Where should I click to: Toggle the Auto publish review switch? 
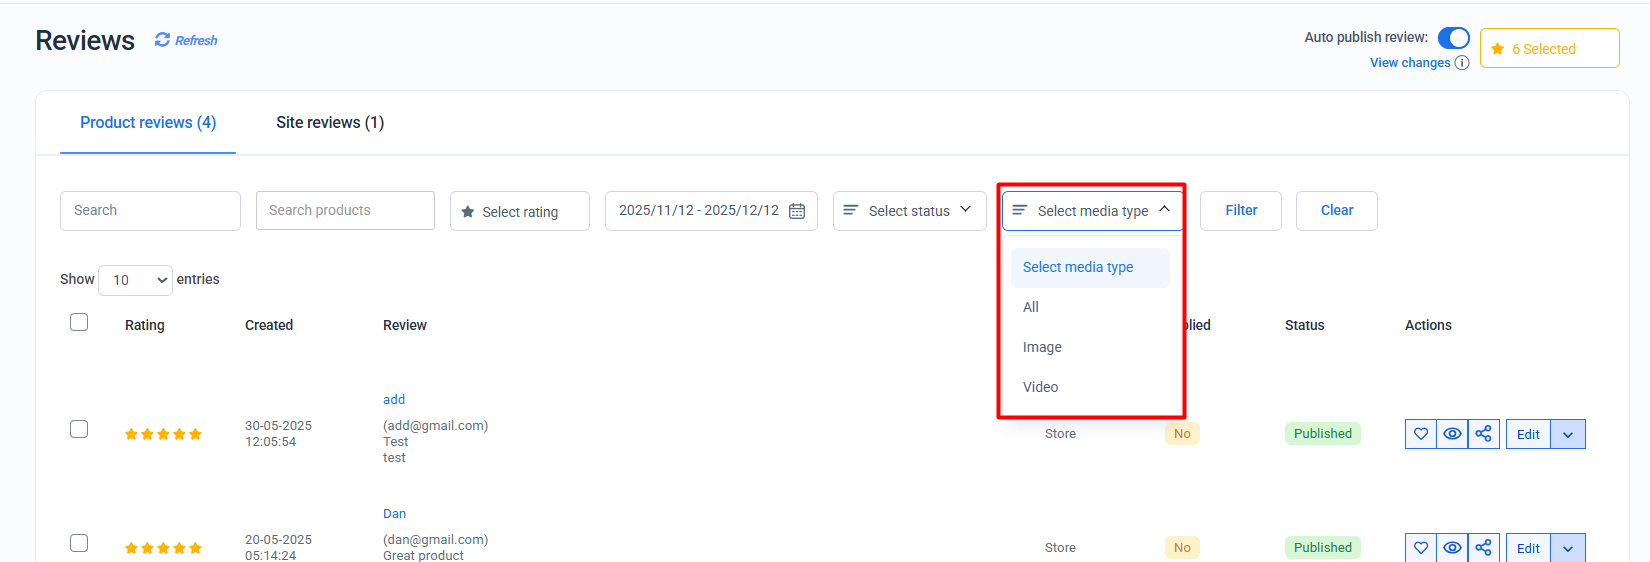coord(1453,38)
